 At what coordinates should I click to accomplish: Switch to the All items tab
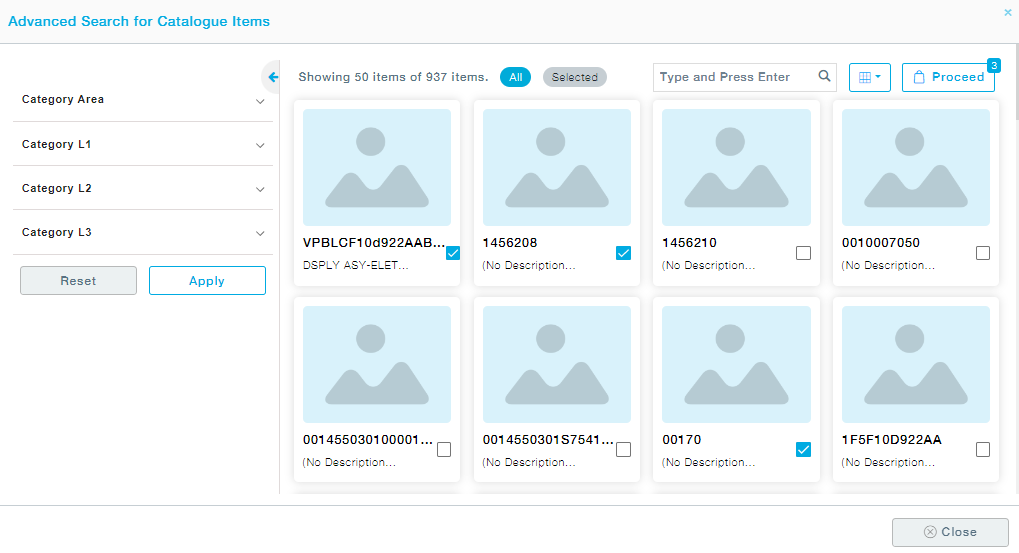click(x=515, y=77)
